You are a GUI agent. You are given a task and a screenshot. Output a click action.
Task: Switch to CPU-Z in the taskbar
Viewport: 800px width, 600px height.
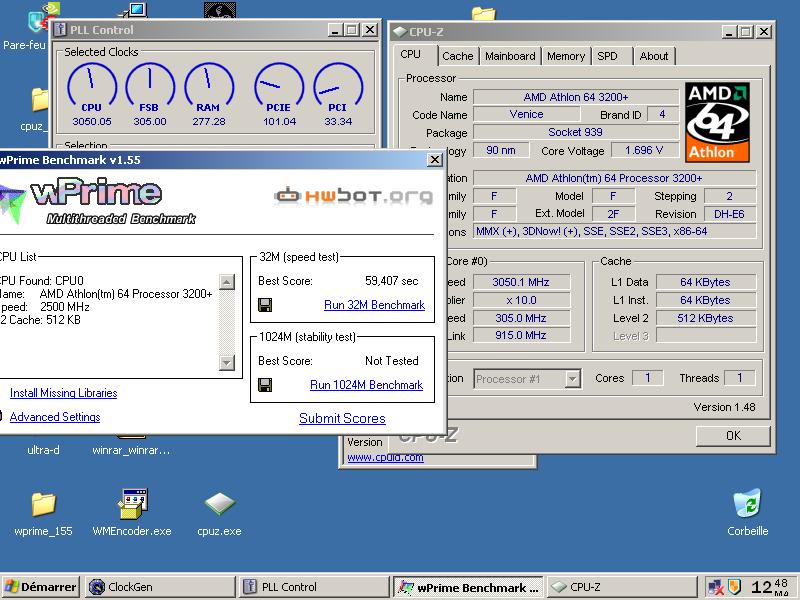coord(622,587)
